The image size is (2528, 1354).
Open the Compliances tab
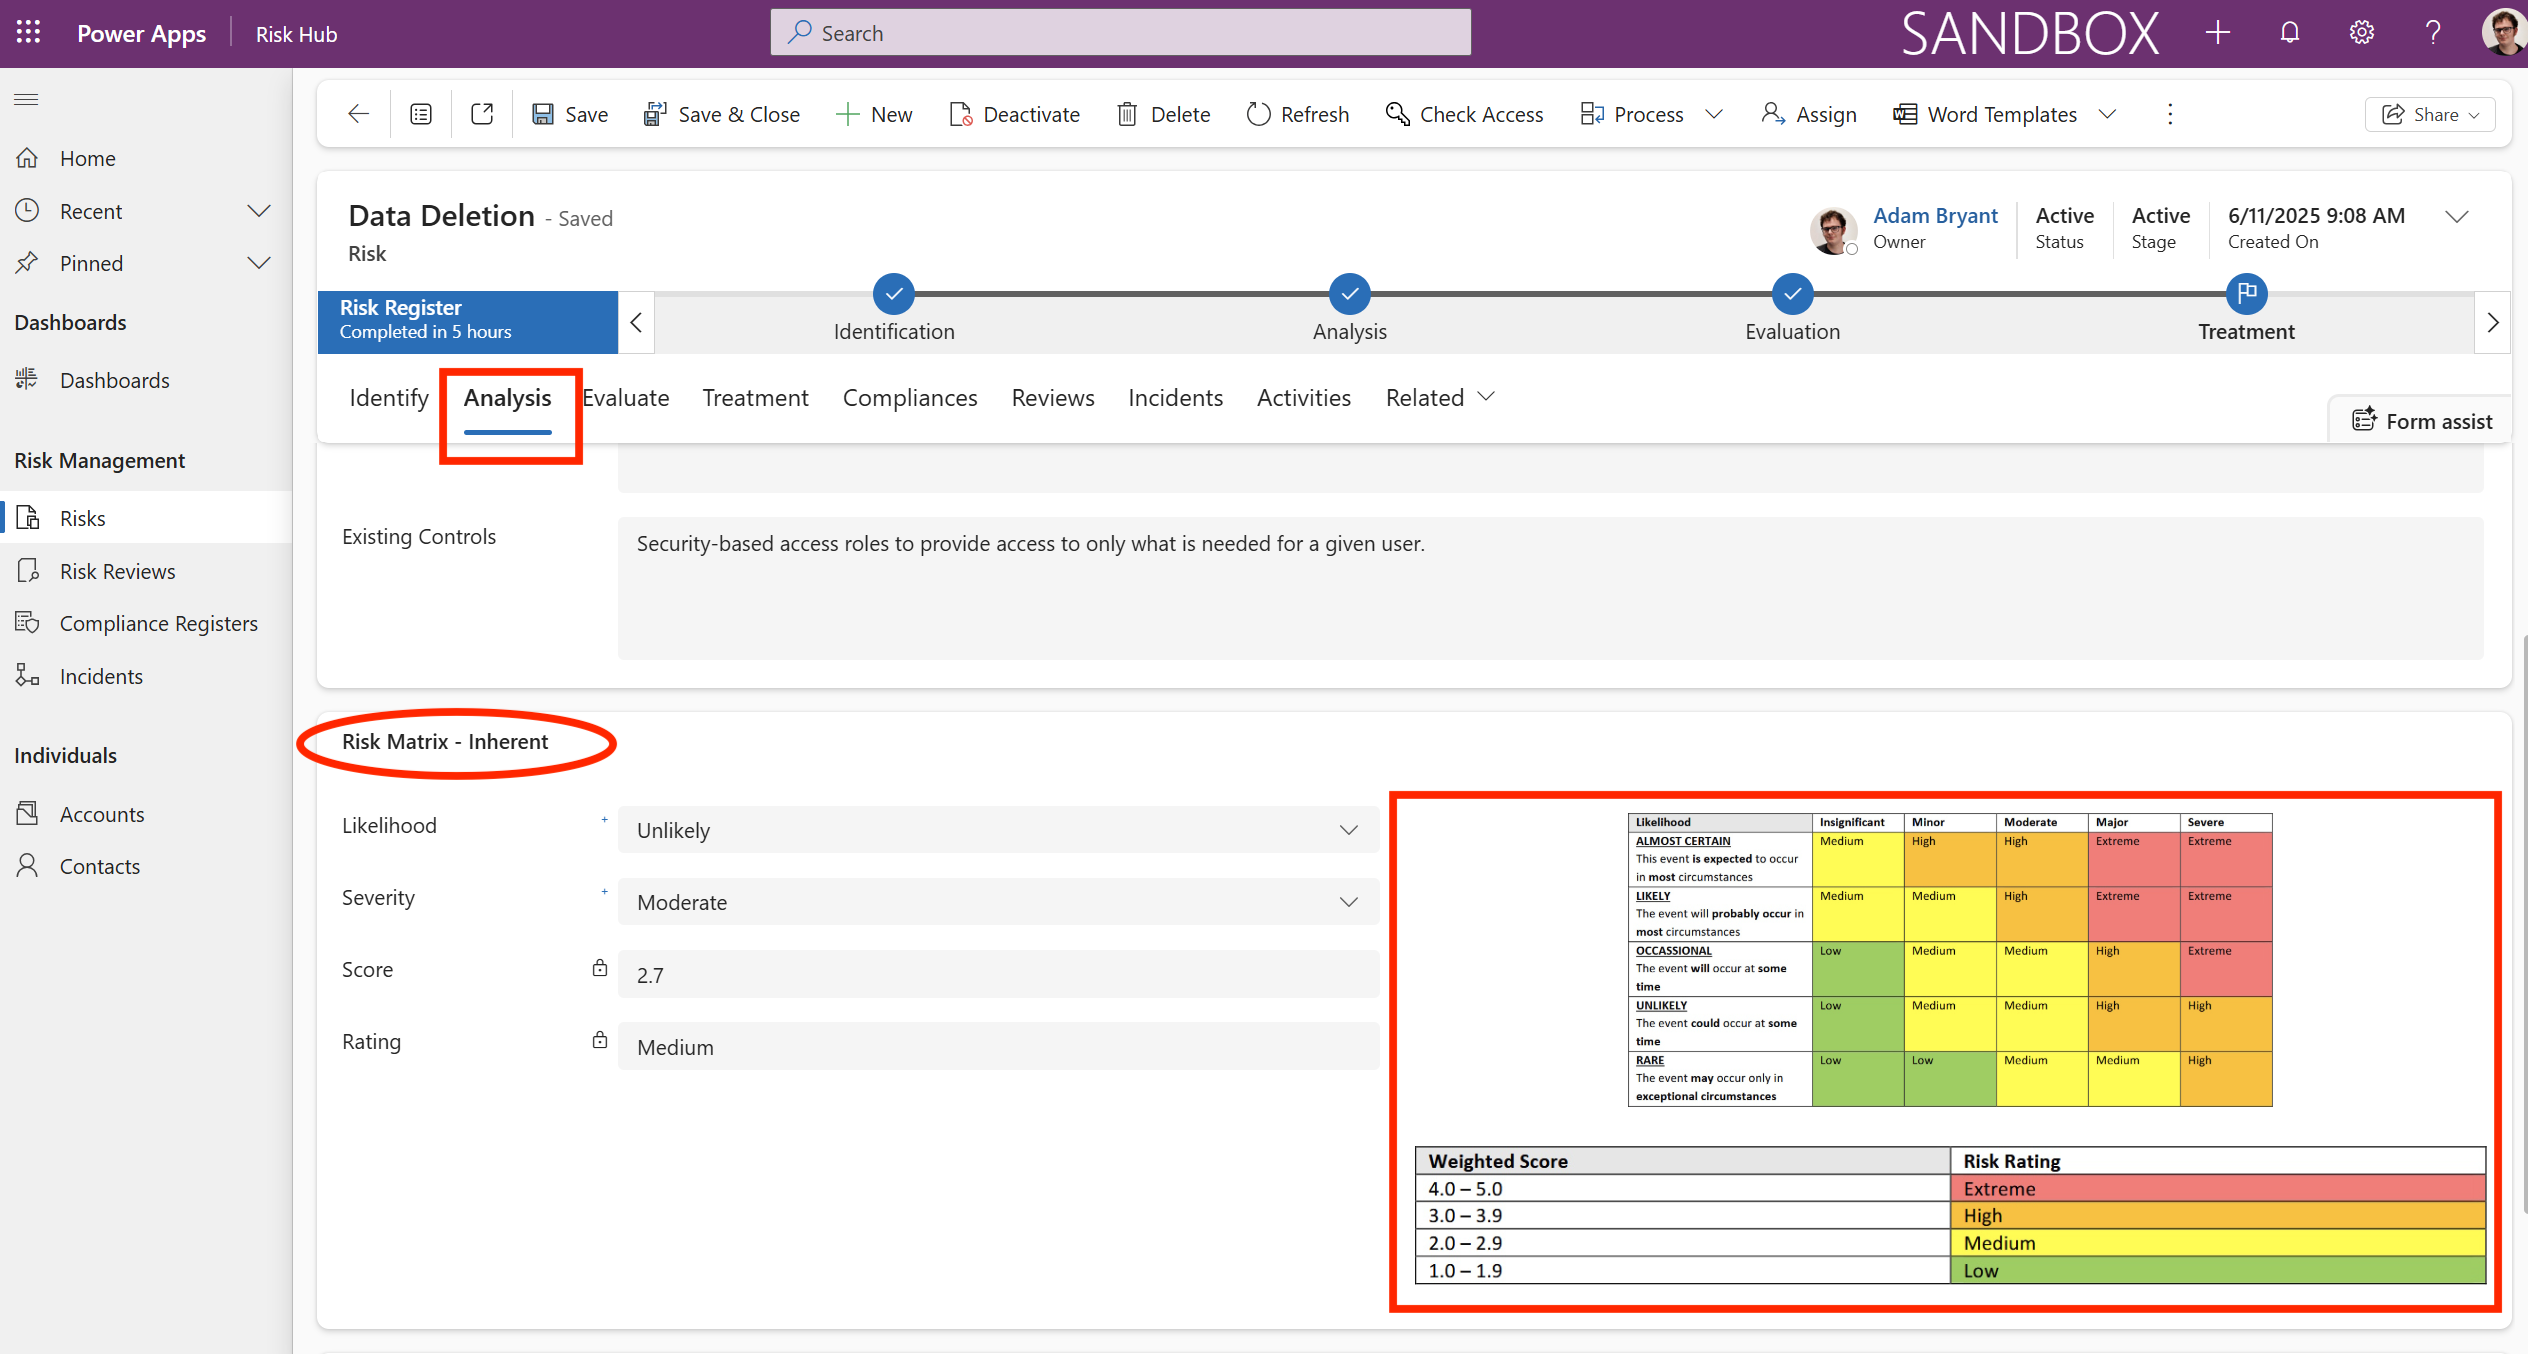[x=909, y=397]
